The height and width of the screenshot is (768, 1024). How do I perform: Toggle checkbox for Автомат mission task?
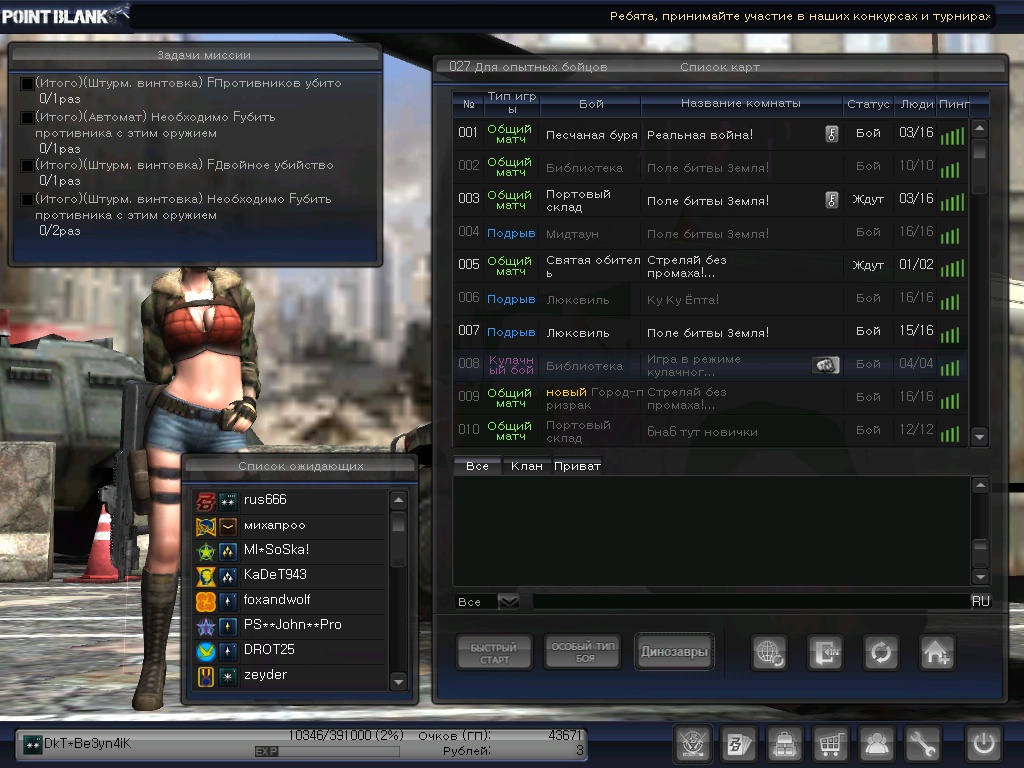[27, 118]
